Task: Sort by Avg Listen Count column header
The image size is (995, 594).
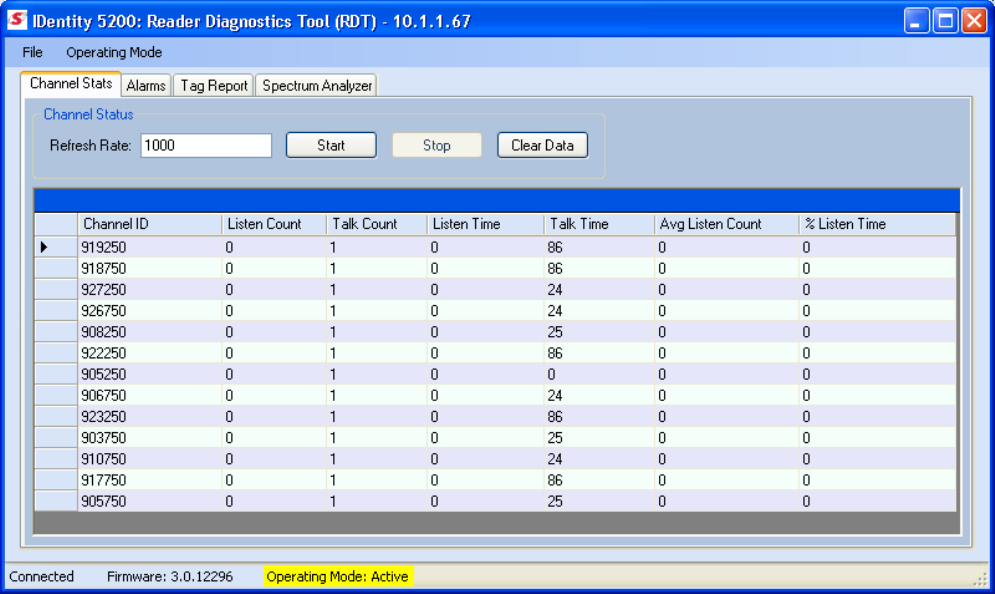Action: tap(727, 224)
